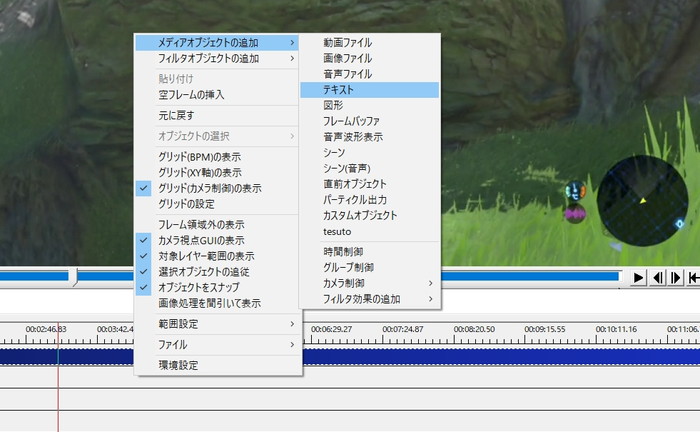Choose 直前オブジェクト
The image size is (700, 432).
click(370, 184)
